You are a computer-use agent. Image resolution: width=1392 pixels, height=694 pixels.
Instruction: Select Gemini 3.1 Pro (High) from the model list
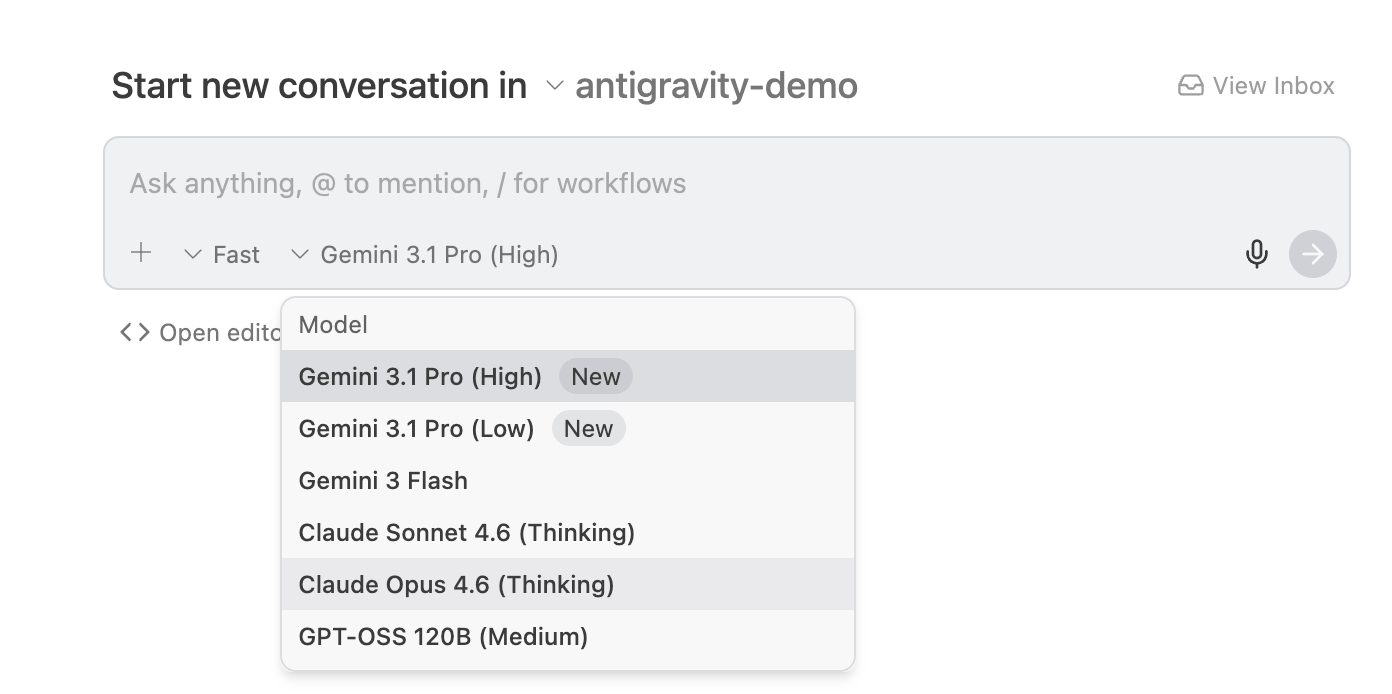[x=420, y=377]
